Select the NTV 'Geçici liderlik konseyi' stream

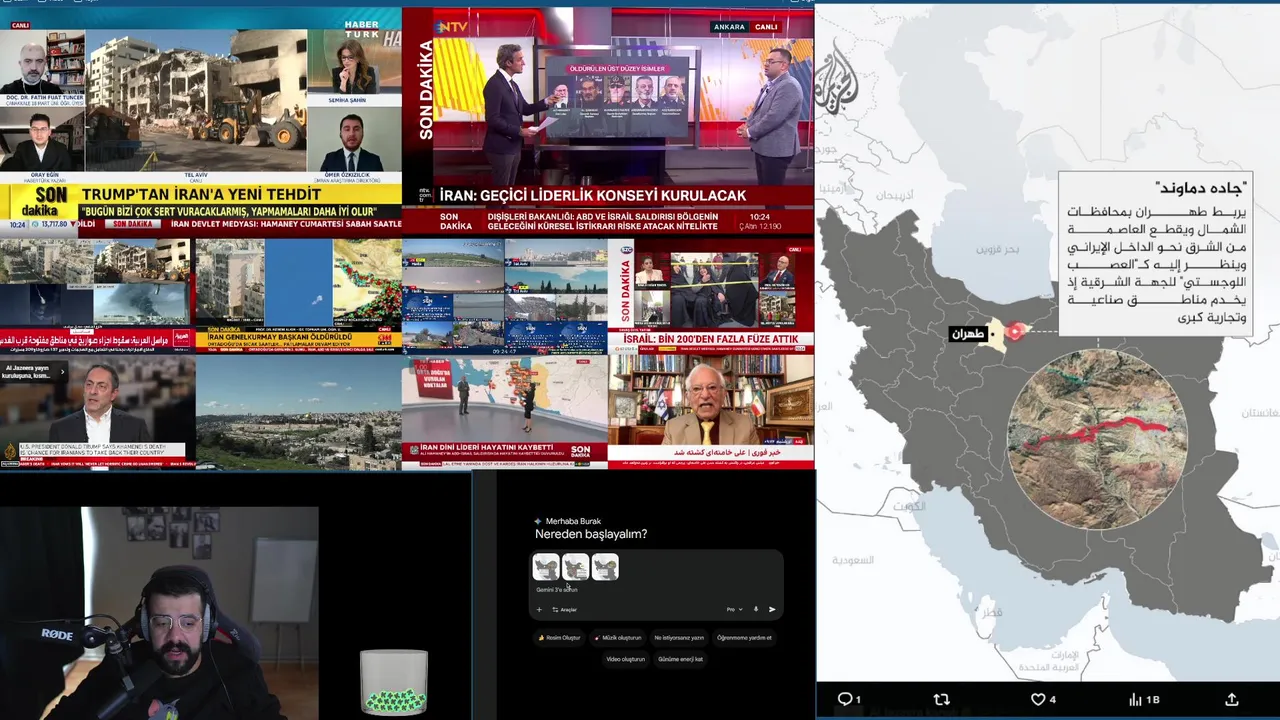tap(608, 120)
